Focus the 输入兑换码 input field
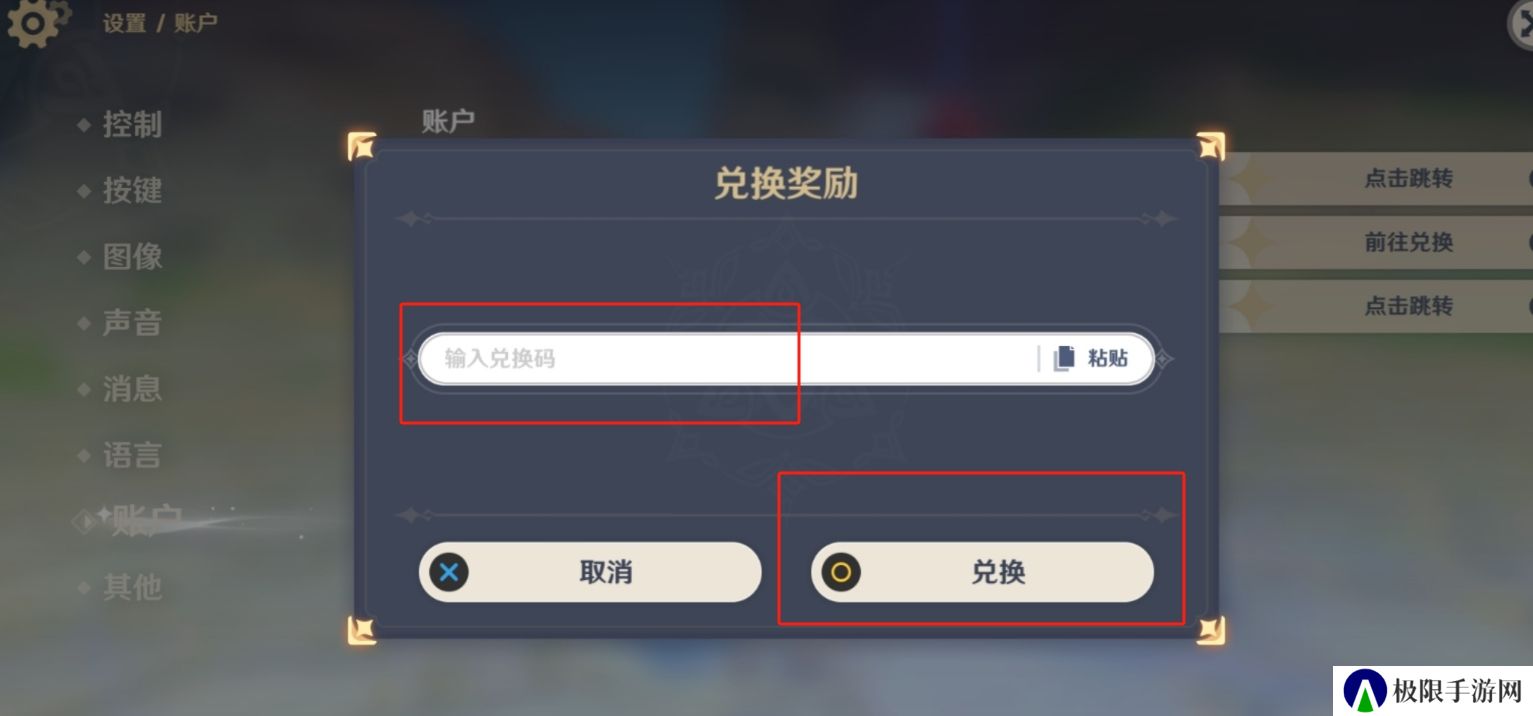 [728, 358]
